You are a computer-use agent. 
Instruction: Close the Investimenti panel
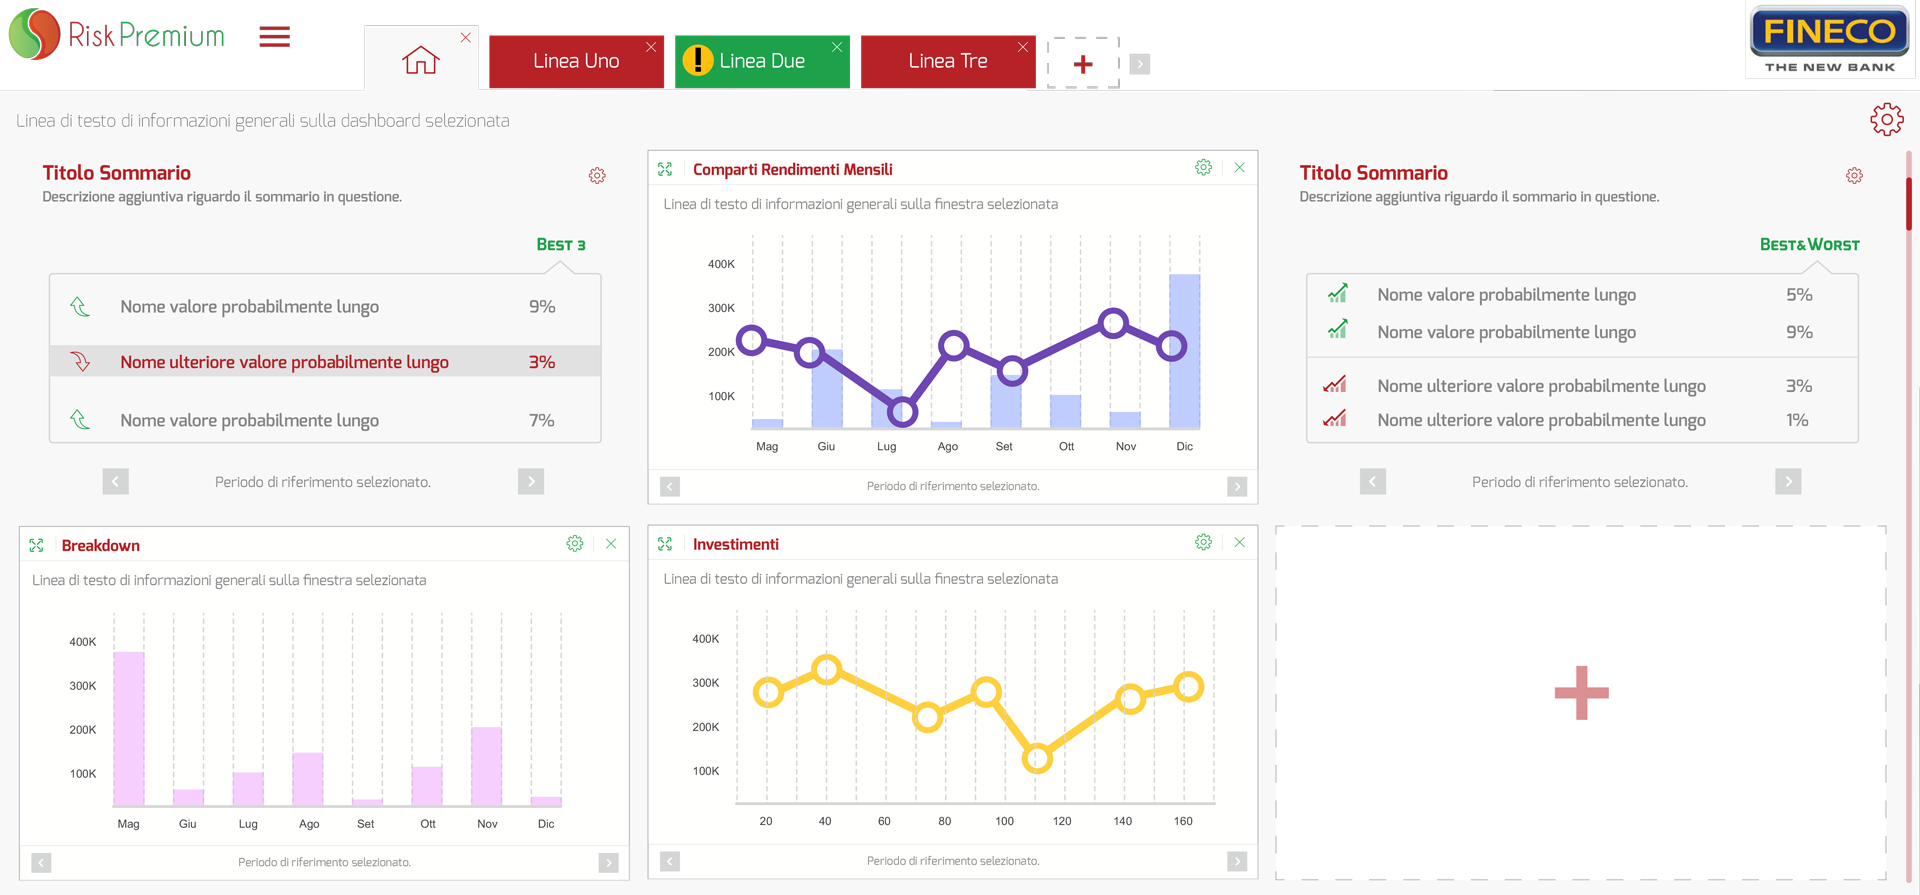(x=1239, y=542)
